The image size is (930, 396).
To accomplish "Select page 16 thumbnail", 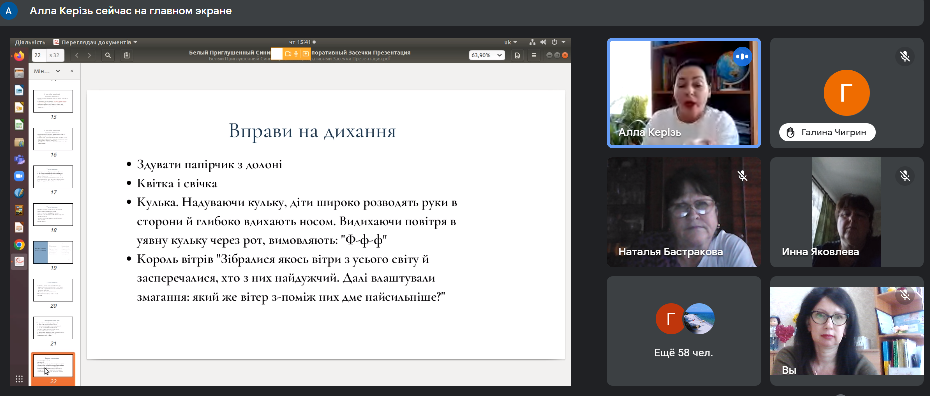I will [52, 139].
